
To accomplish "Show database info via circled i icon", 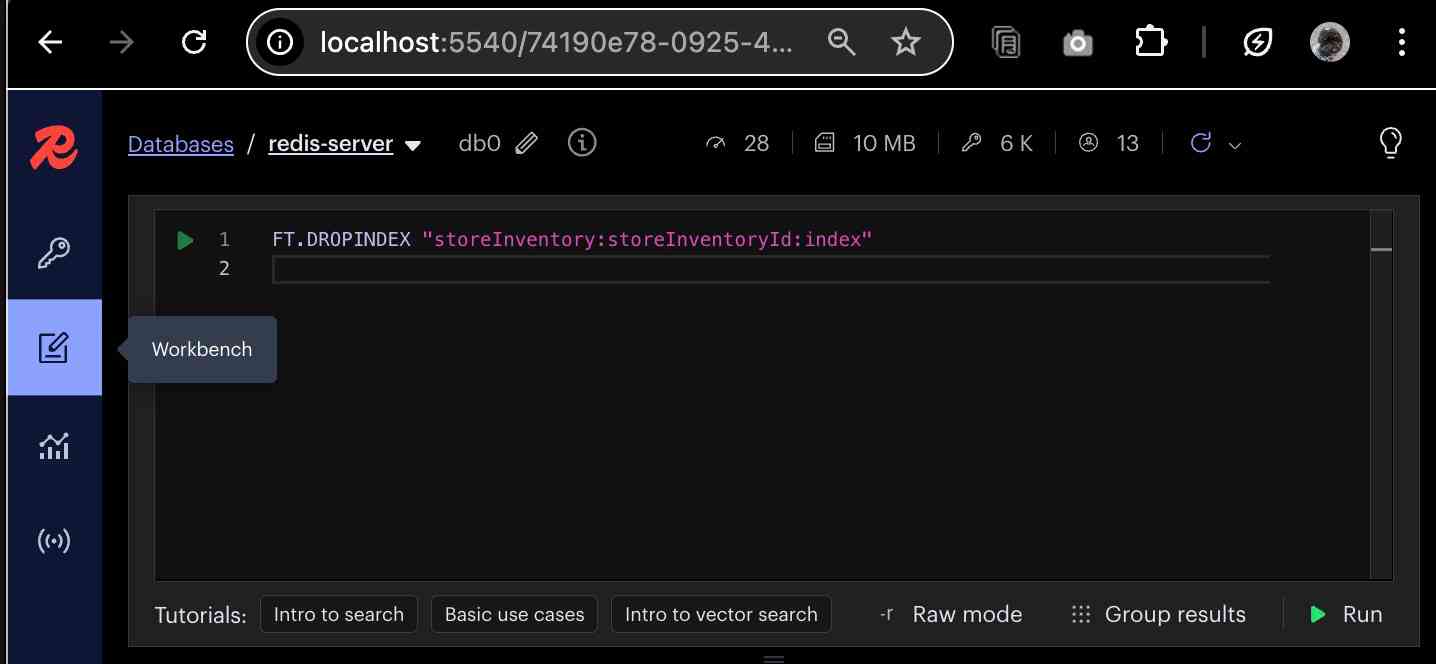I will point(582,143).
